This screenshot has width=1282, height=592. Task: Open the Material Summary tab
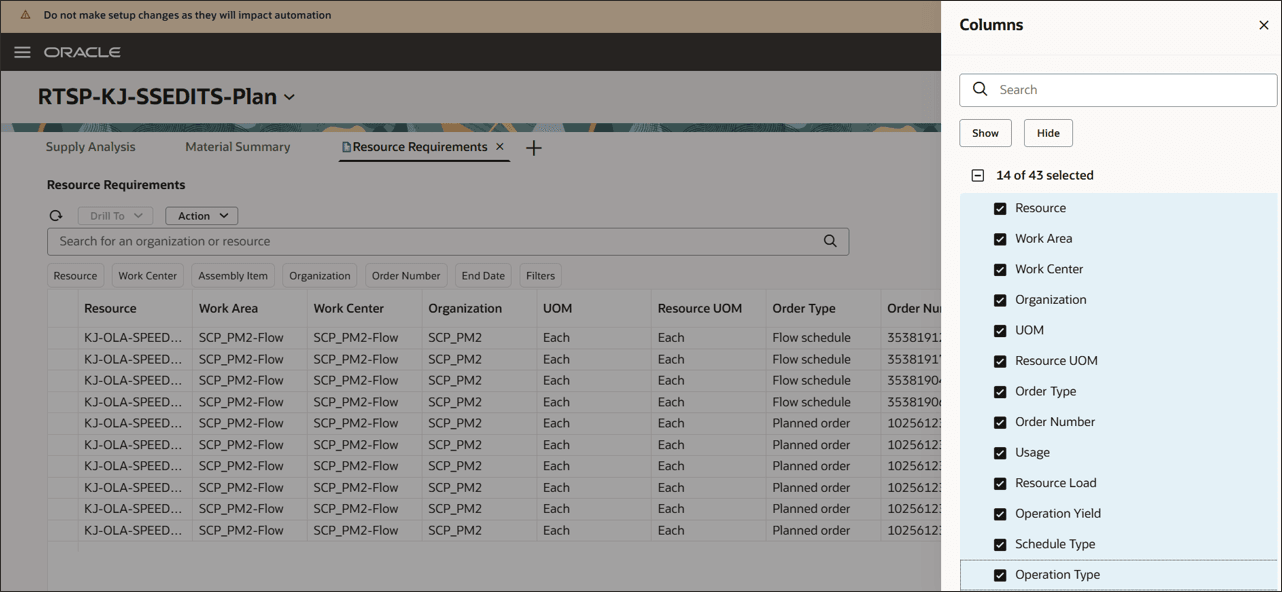[x=237, y=146]
